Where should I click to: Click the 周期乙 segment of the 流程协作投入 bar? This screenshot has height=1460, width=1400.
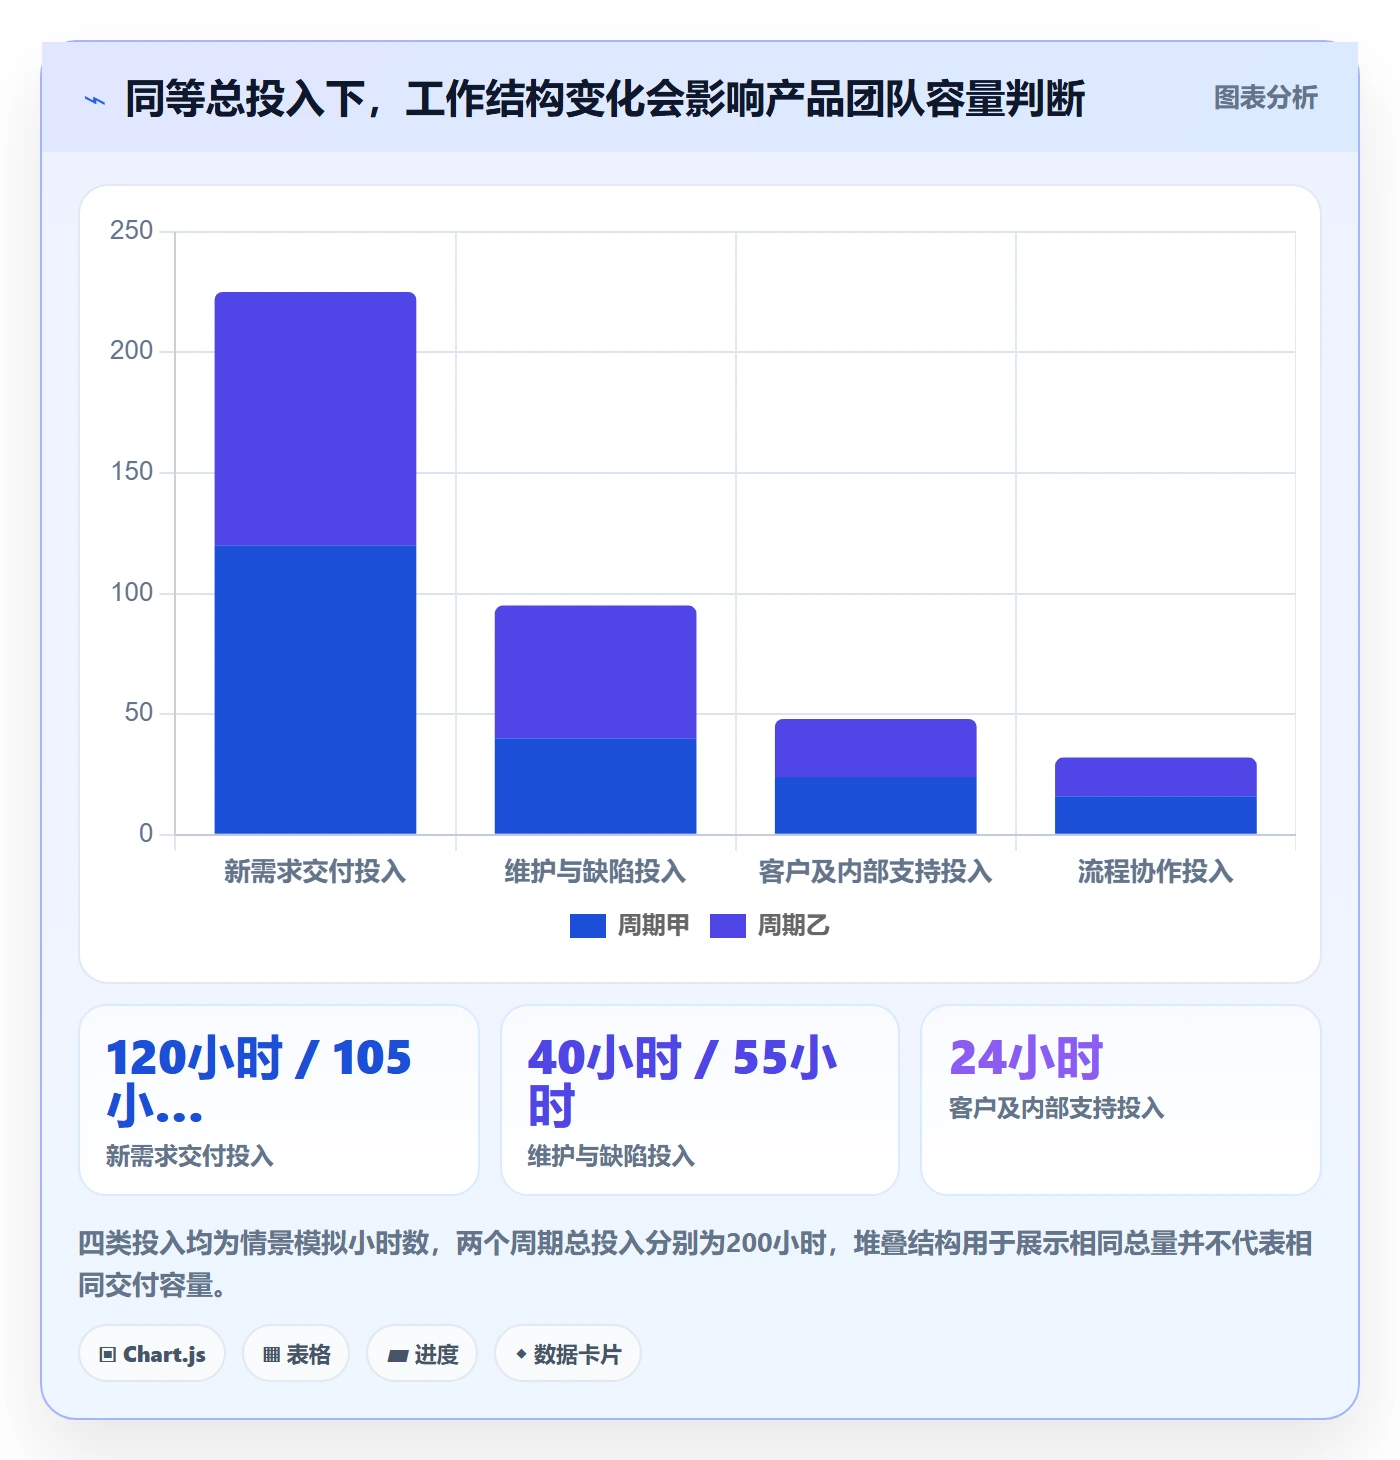tap(1155, 777)
